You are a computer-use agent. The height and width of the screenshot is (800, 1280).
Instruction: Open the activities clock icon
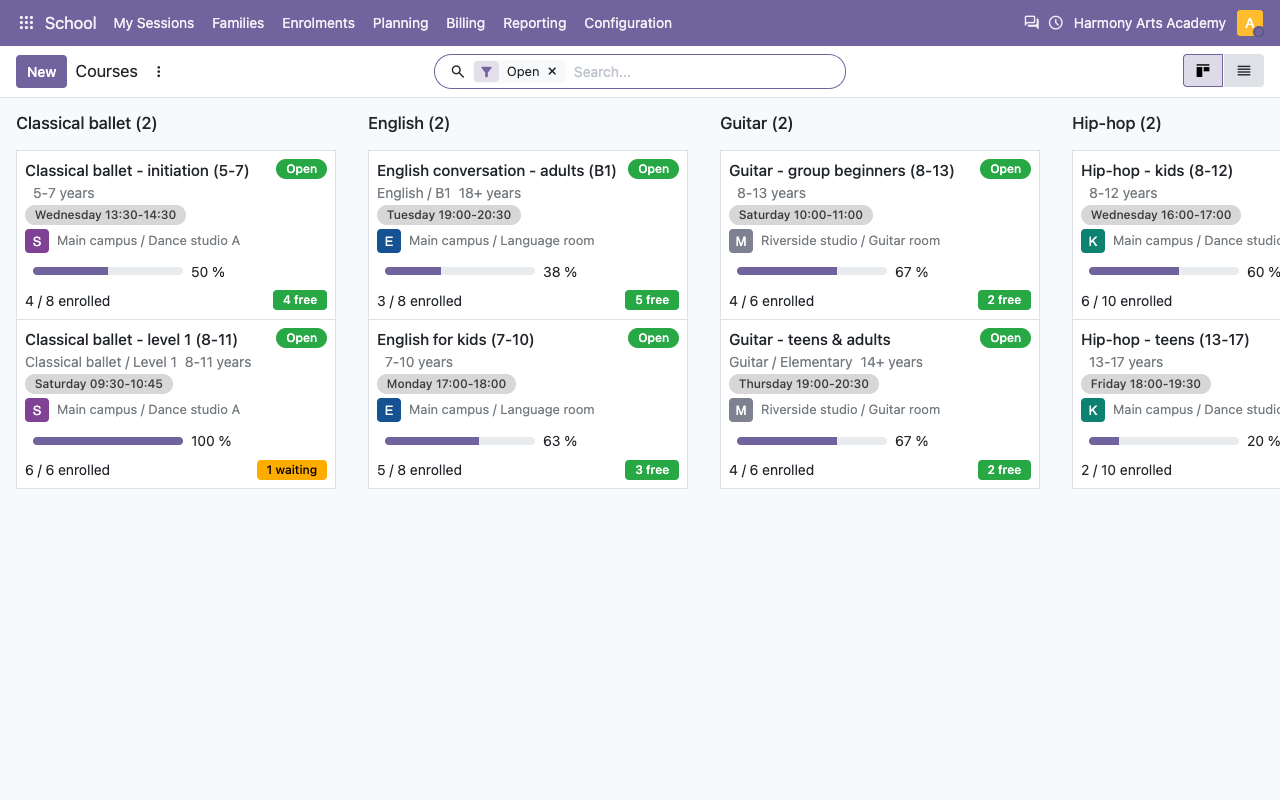click(1056, 23)
